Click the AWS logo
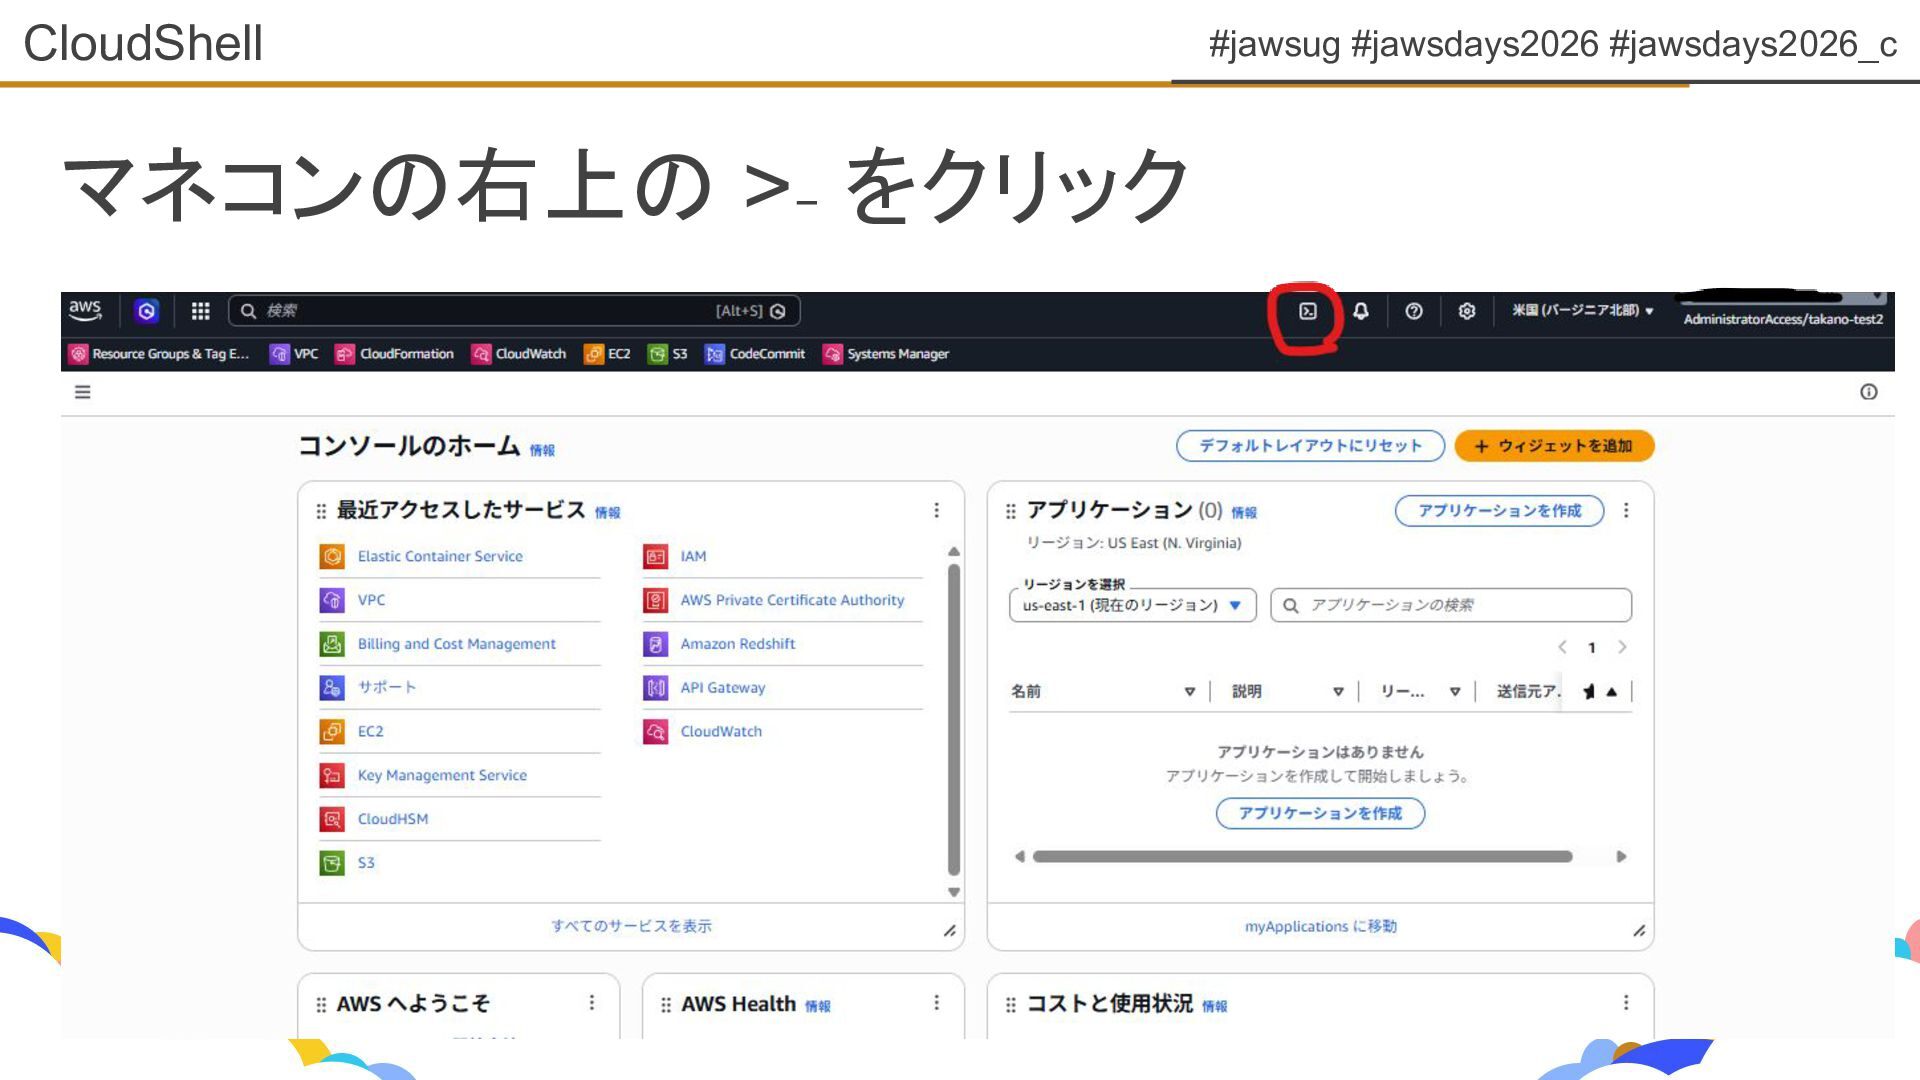 [85, 310]
